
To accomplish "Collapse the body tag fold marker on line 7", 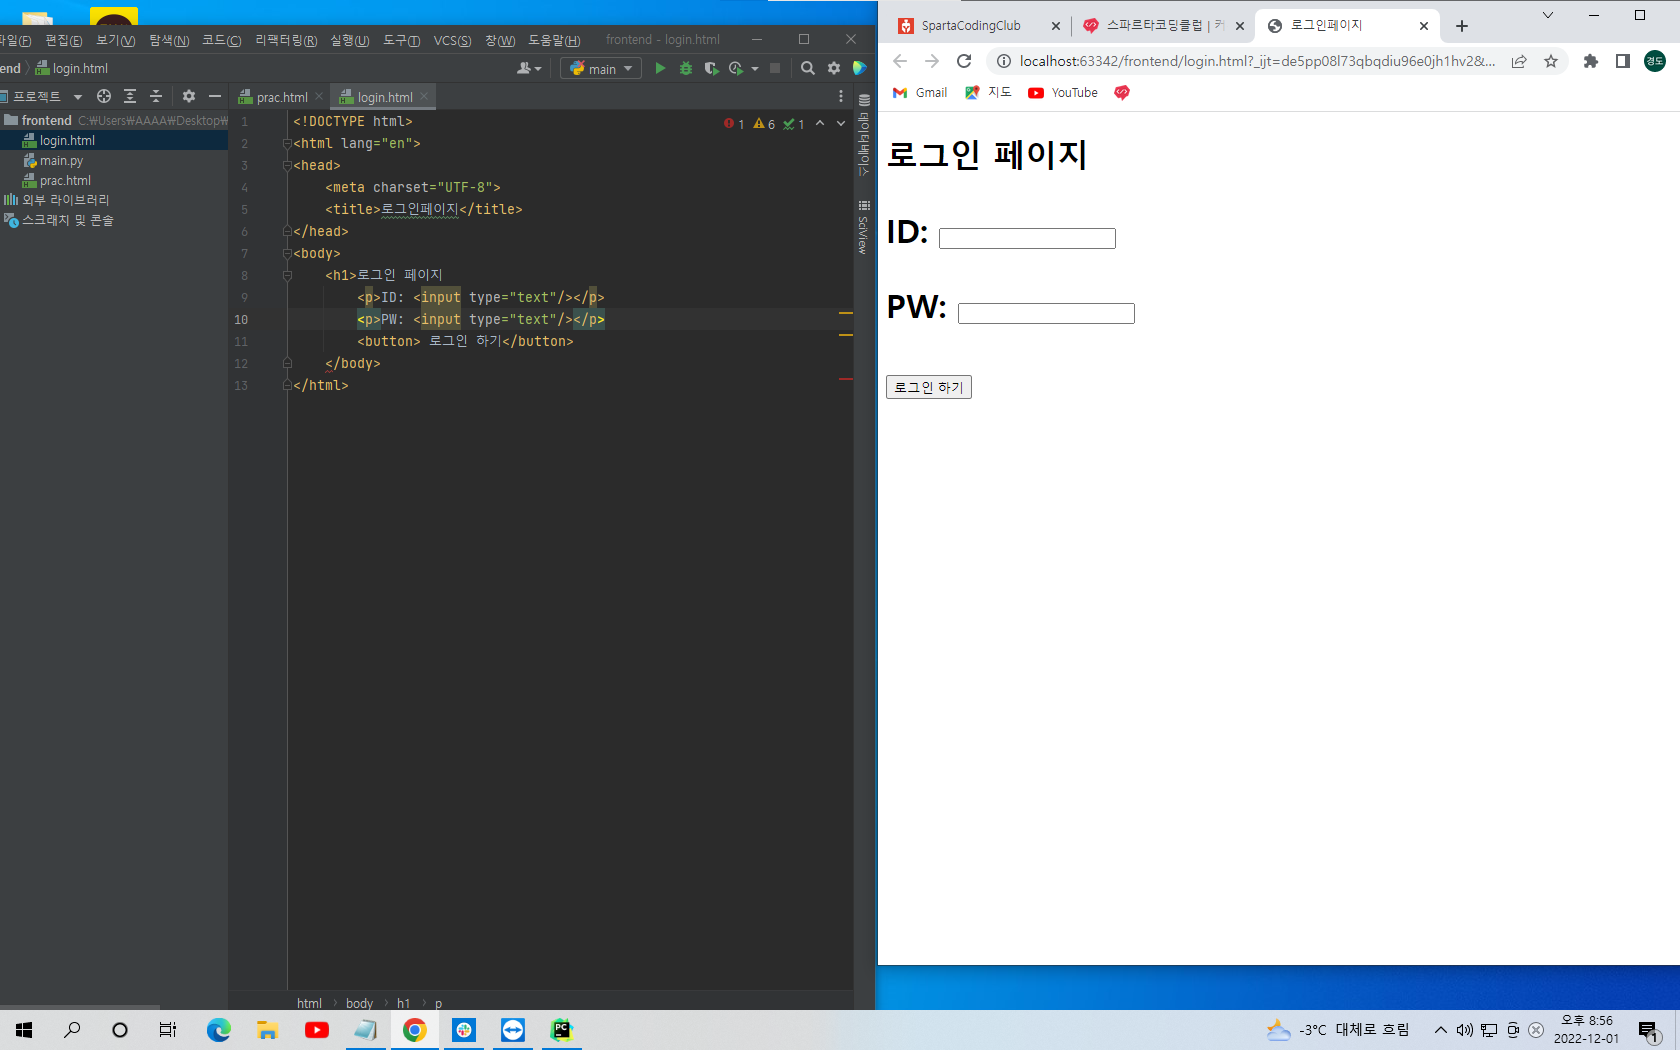I will click(x=287, y=254).
